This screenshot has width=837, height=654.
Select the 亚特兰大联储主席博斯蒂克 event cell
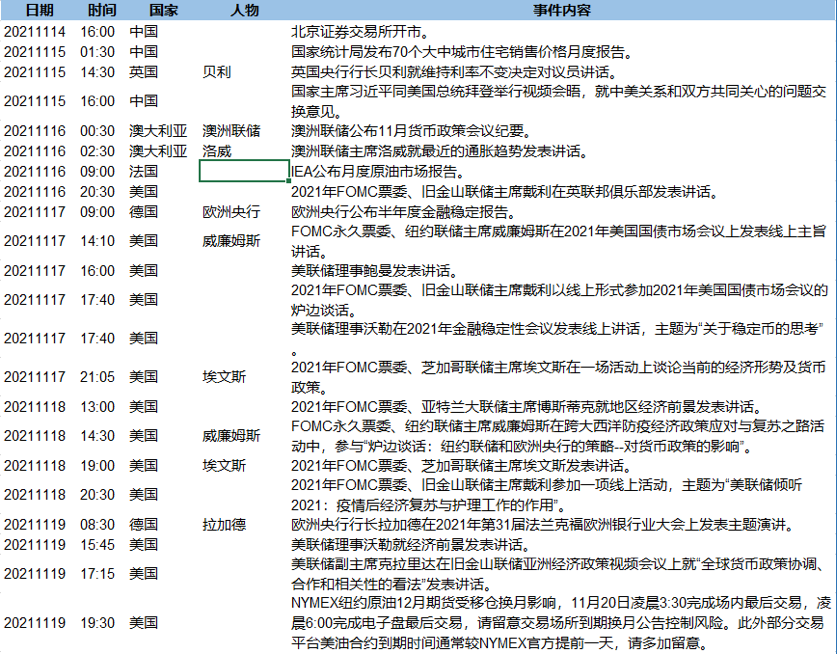tap(526, 407)
